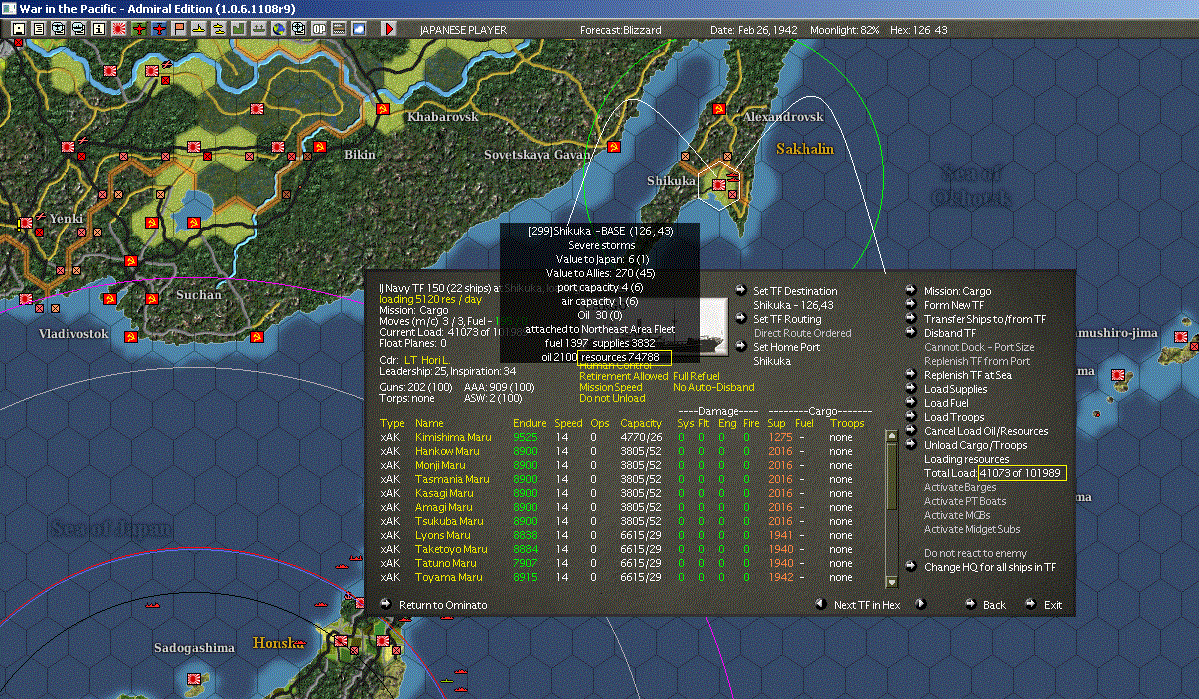Click the Soviet base icon at Alexandrovsk
This screenshot has width=1199, height=699.
(718, 109)
